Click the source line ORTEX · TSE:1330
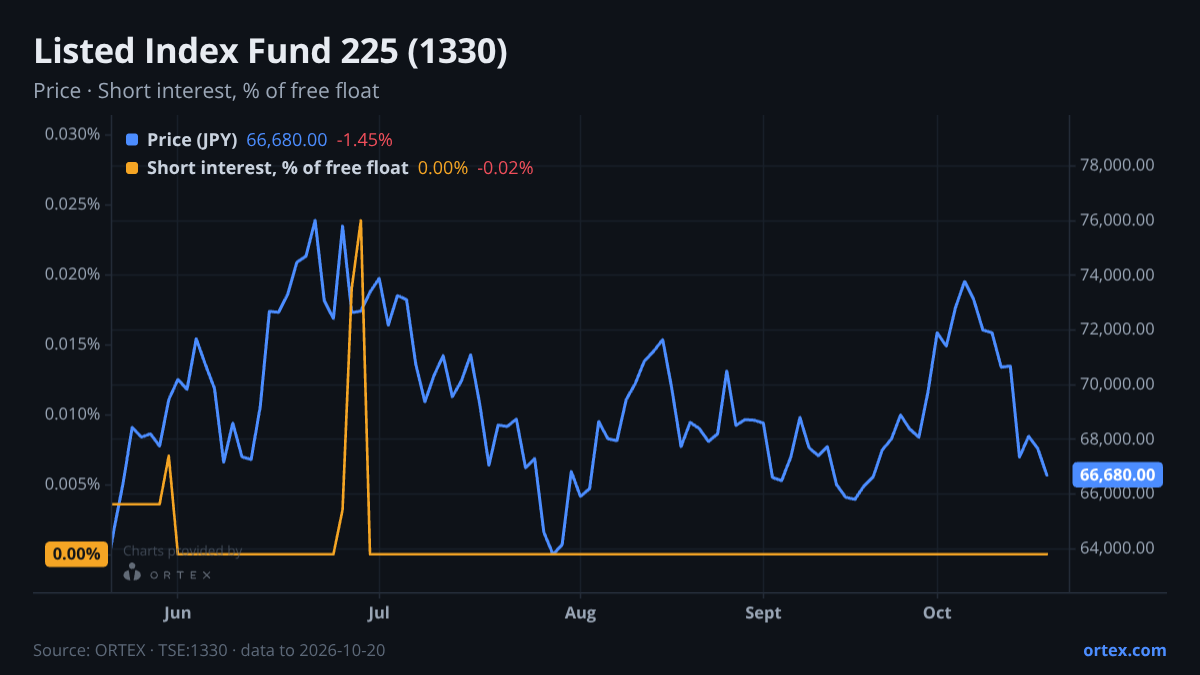Viewport: 1200px width, 675px height. coord(209,650)
